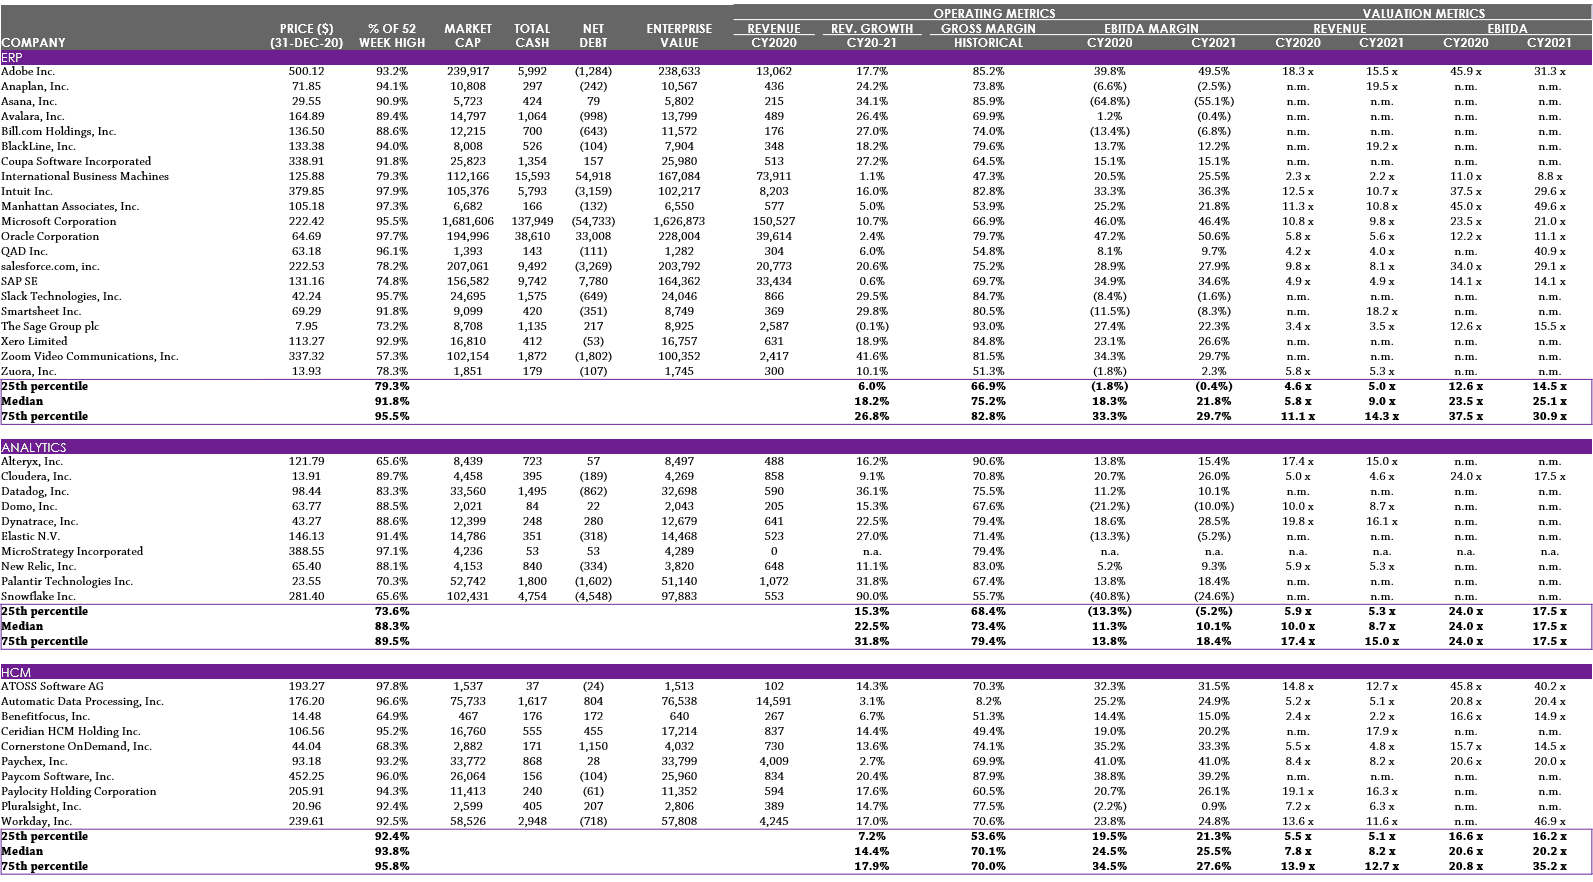This screenshot has width=1593, height=882.
Task: Select Zoom Video Communications, Inc. cell
Action: click(90, 357)
